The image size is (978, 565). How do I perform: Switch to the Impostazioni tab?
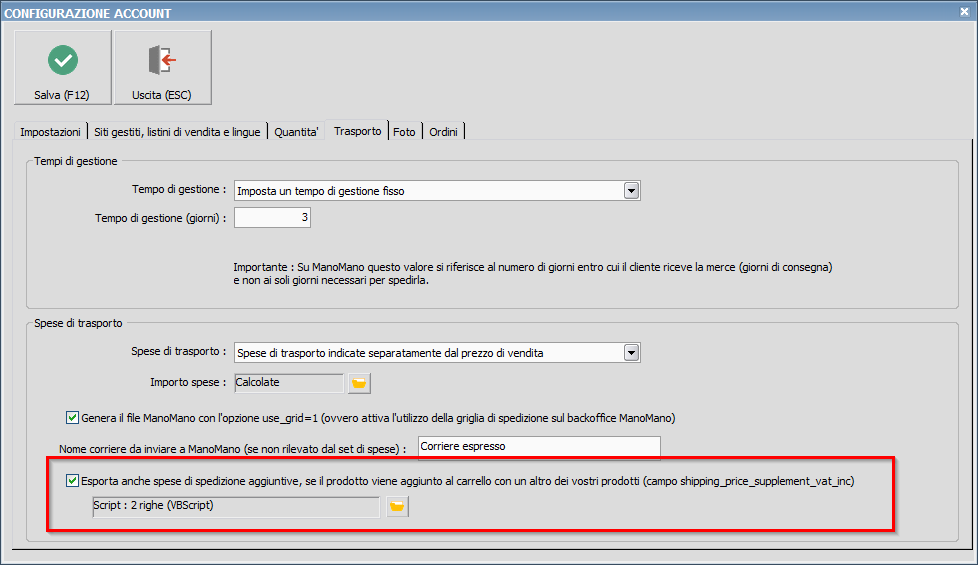51,132
